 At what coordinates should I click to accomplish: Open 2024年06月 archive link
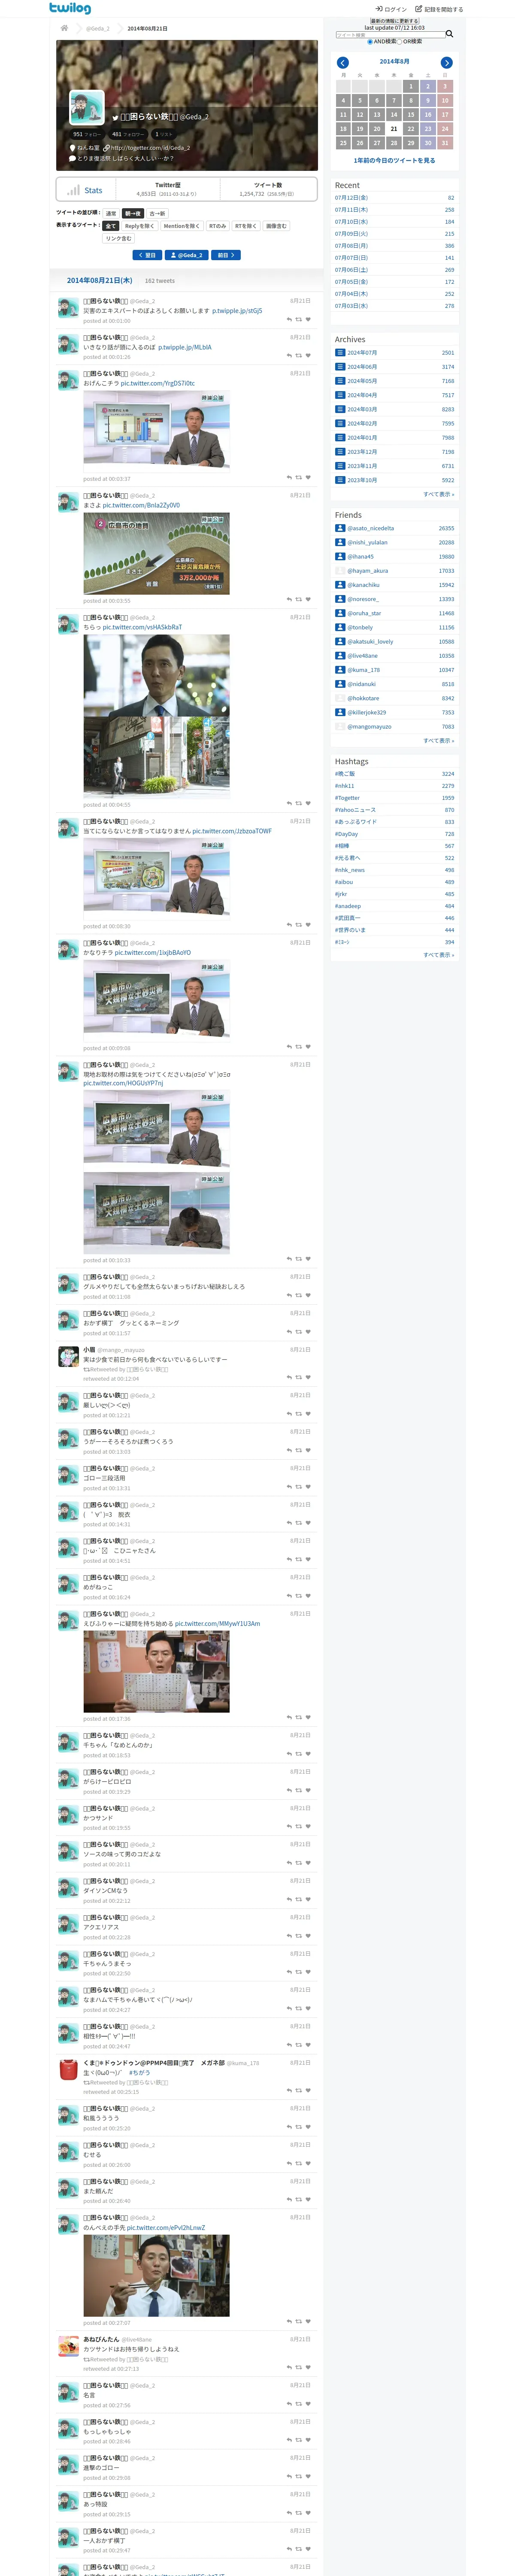pyautogui.click(x=362, y=367)
